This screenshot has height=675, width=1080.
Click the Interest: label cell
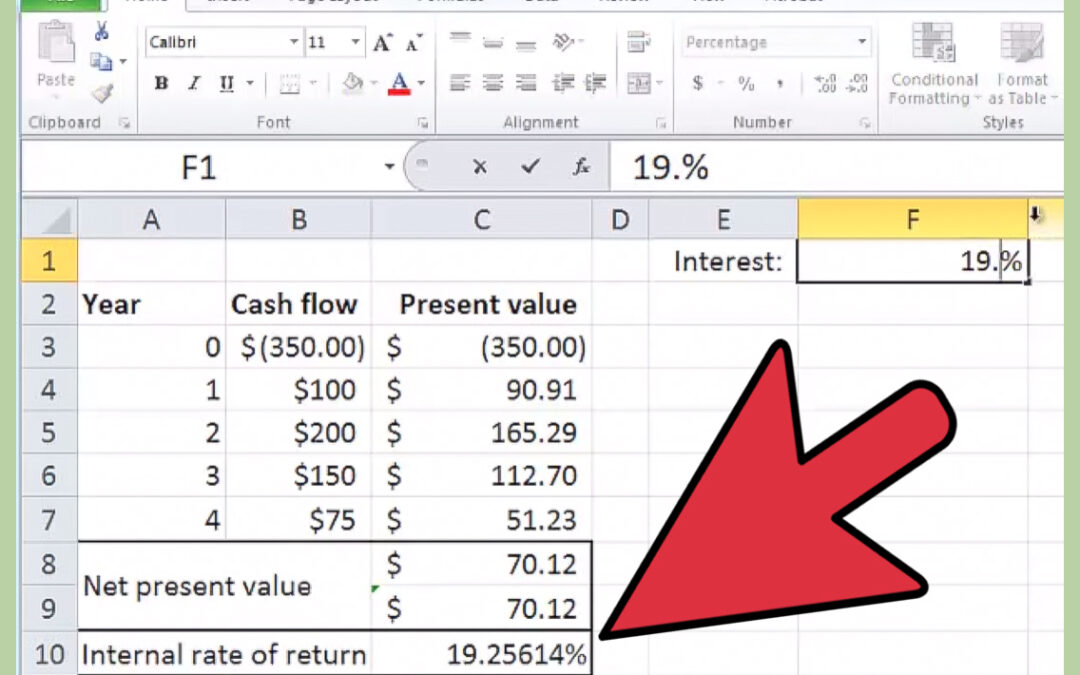pos(723,261)
